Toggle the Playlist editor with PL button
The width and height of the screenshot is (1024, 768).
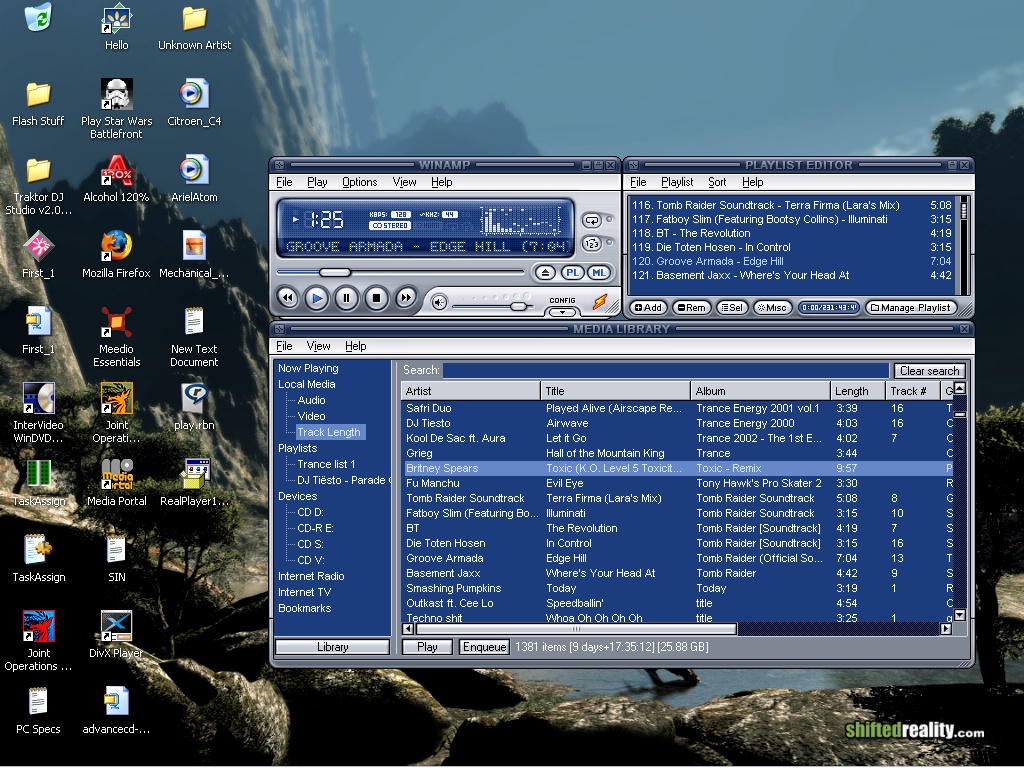(x=572, y=273)
